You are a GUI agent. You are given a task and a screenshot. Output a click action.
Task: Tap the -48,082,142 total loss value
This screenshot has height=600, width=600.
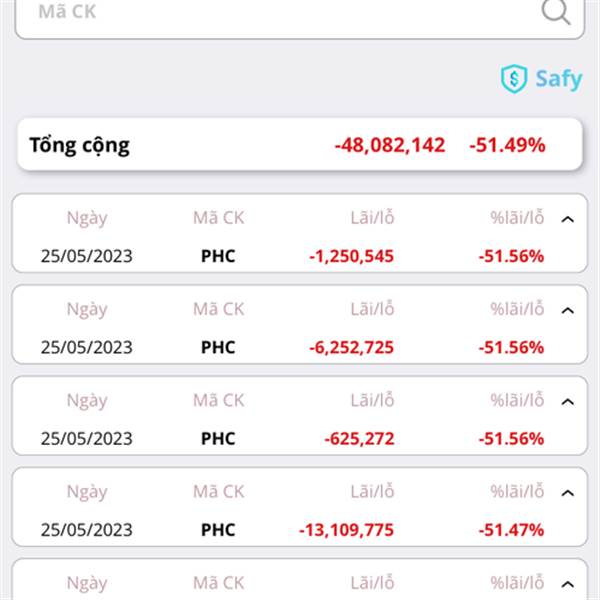click(x=390, y=145)
